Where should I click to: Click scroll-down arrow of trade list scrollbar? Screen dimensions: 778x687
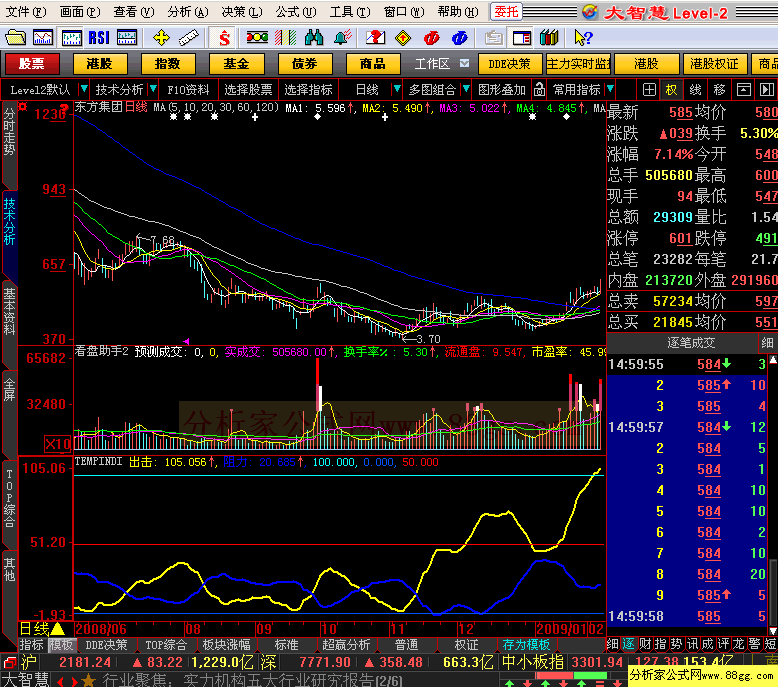point(773,630)
